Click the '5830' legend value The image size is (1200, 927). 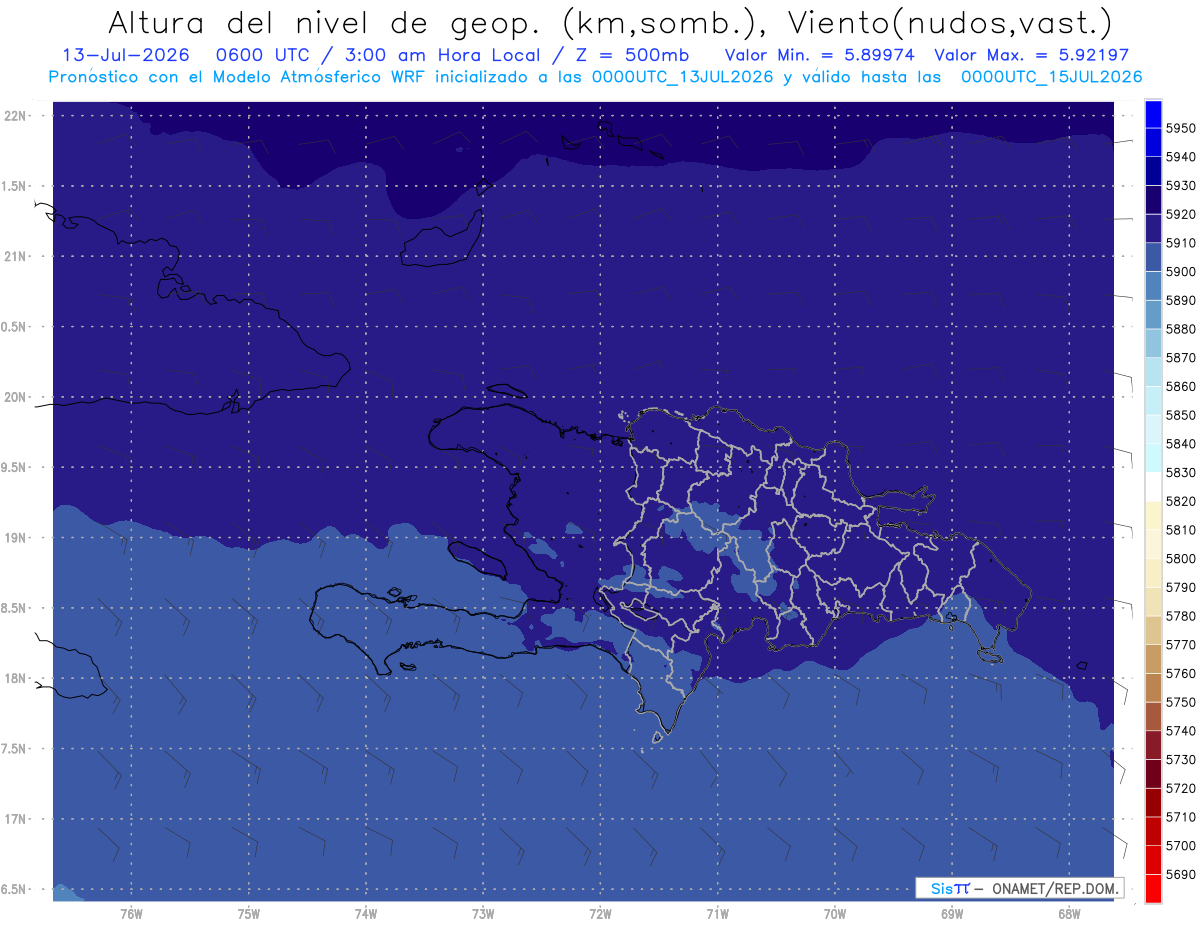coord(1181,472)
